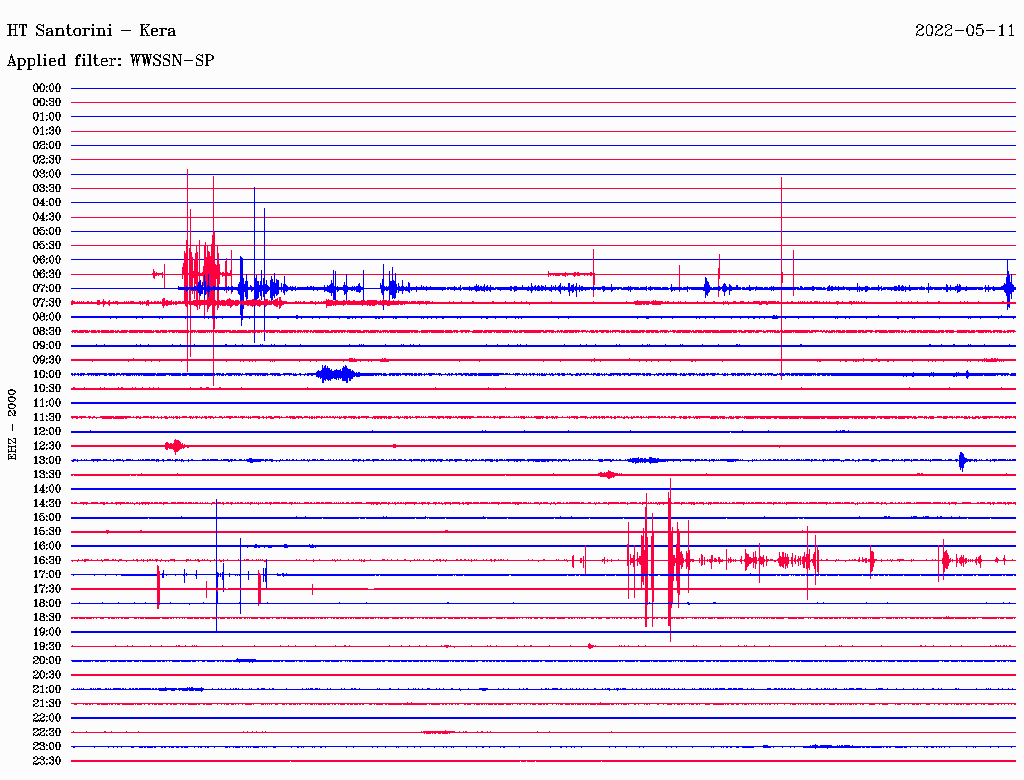The image size is (1024, 780).
Task: Select the 10:00 time label
Action: click(47, 374)
